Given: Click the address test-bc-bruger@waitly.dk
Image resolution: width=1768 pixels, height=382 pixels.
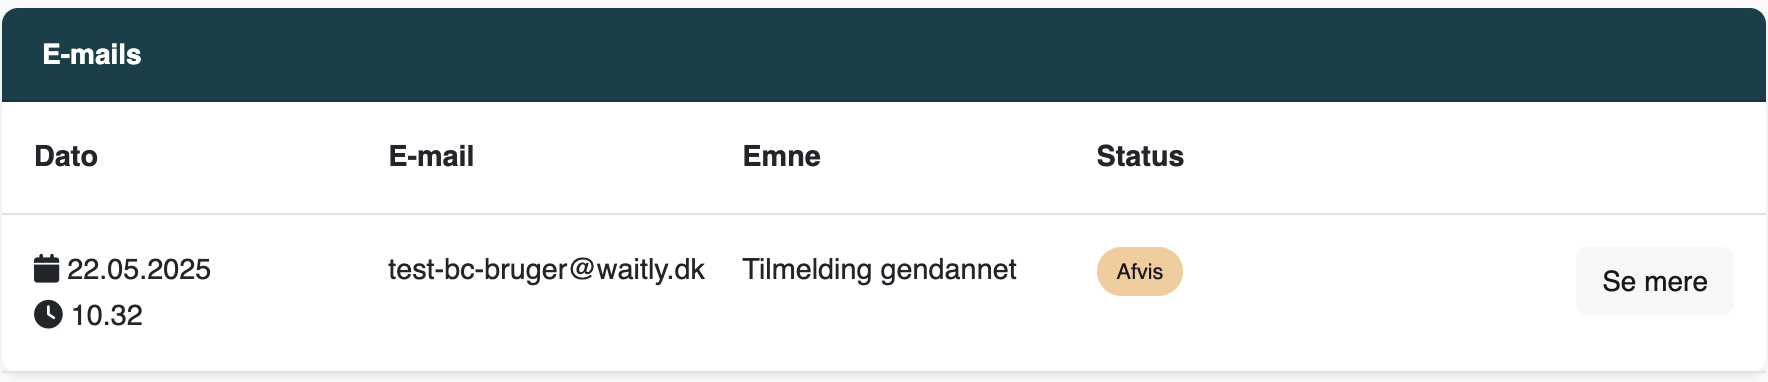Looking at the screenshot, I should (x=546, y=269).
